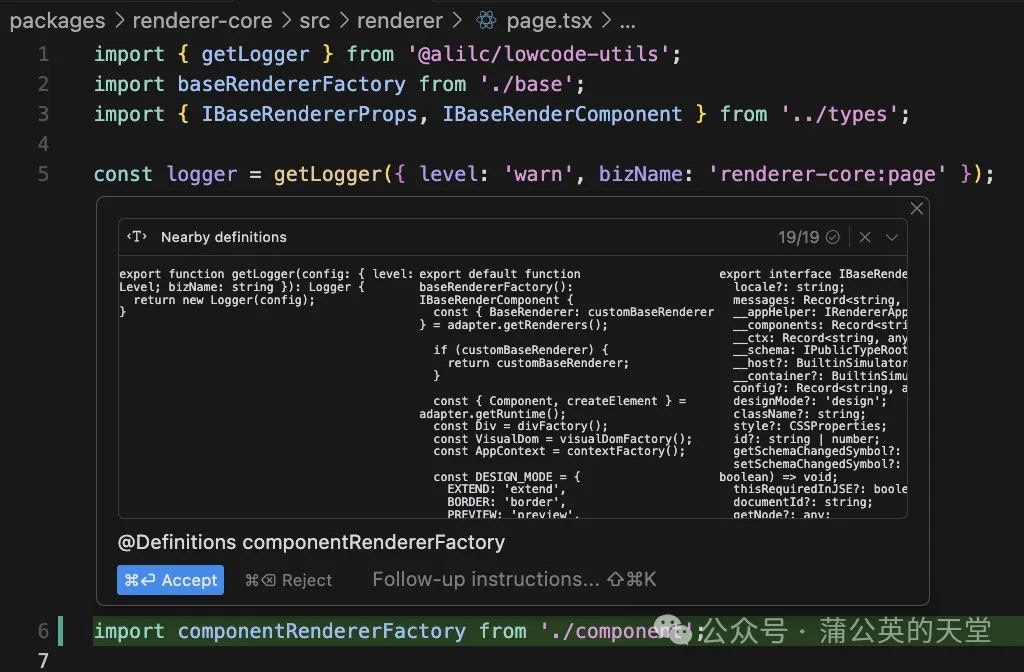Click 'getLogger' in the line 1 import
This screenshot has height=672, width=1024.
[255, 54]
